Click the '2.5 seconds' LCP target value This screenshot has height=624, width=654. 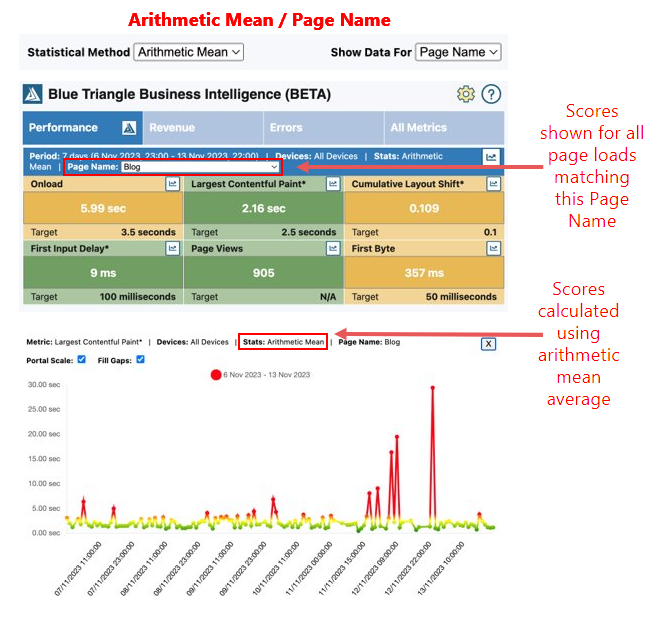[309, 232]
